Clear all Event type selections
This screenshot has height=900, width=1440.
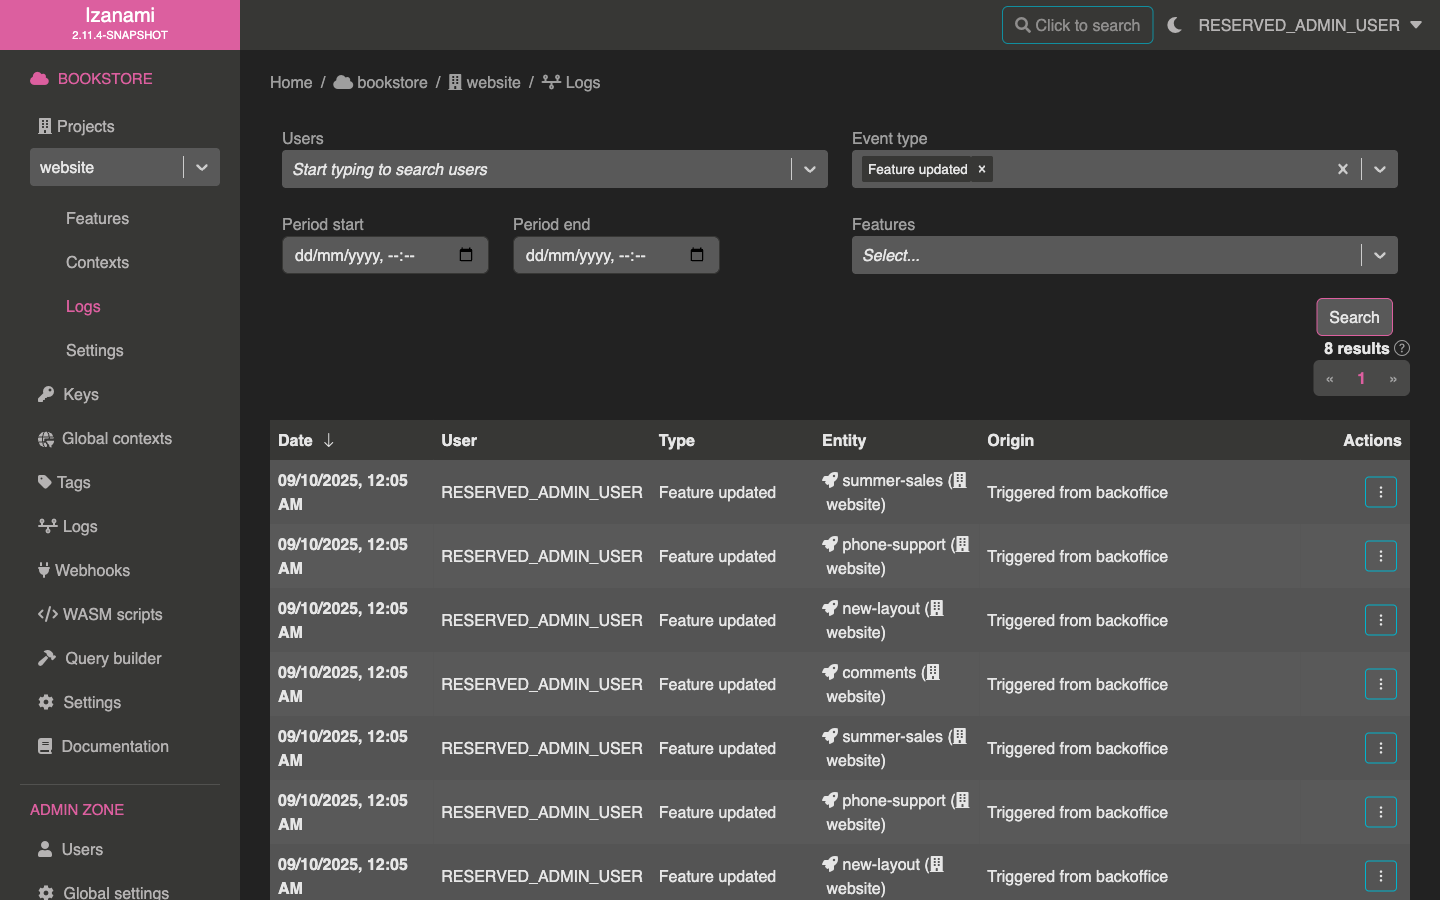[x=1342, y=169]
